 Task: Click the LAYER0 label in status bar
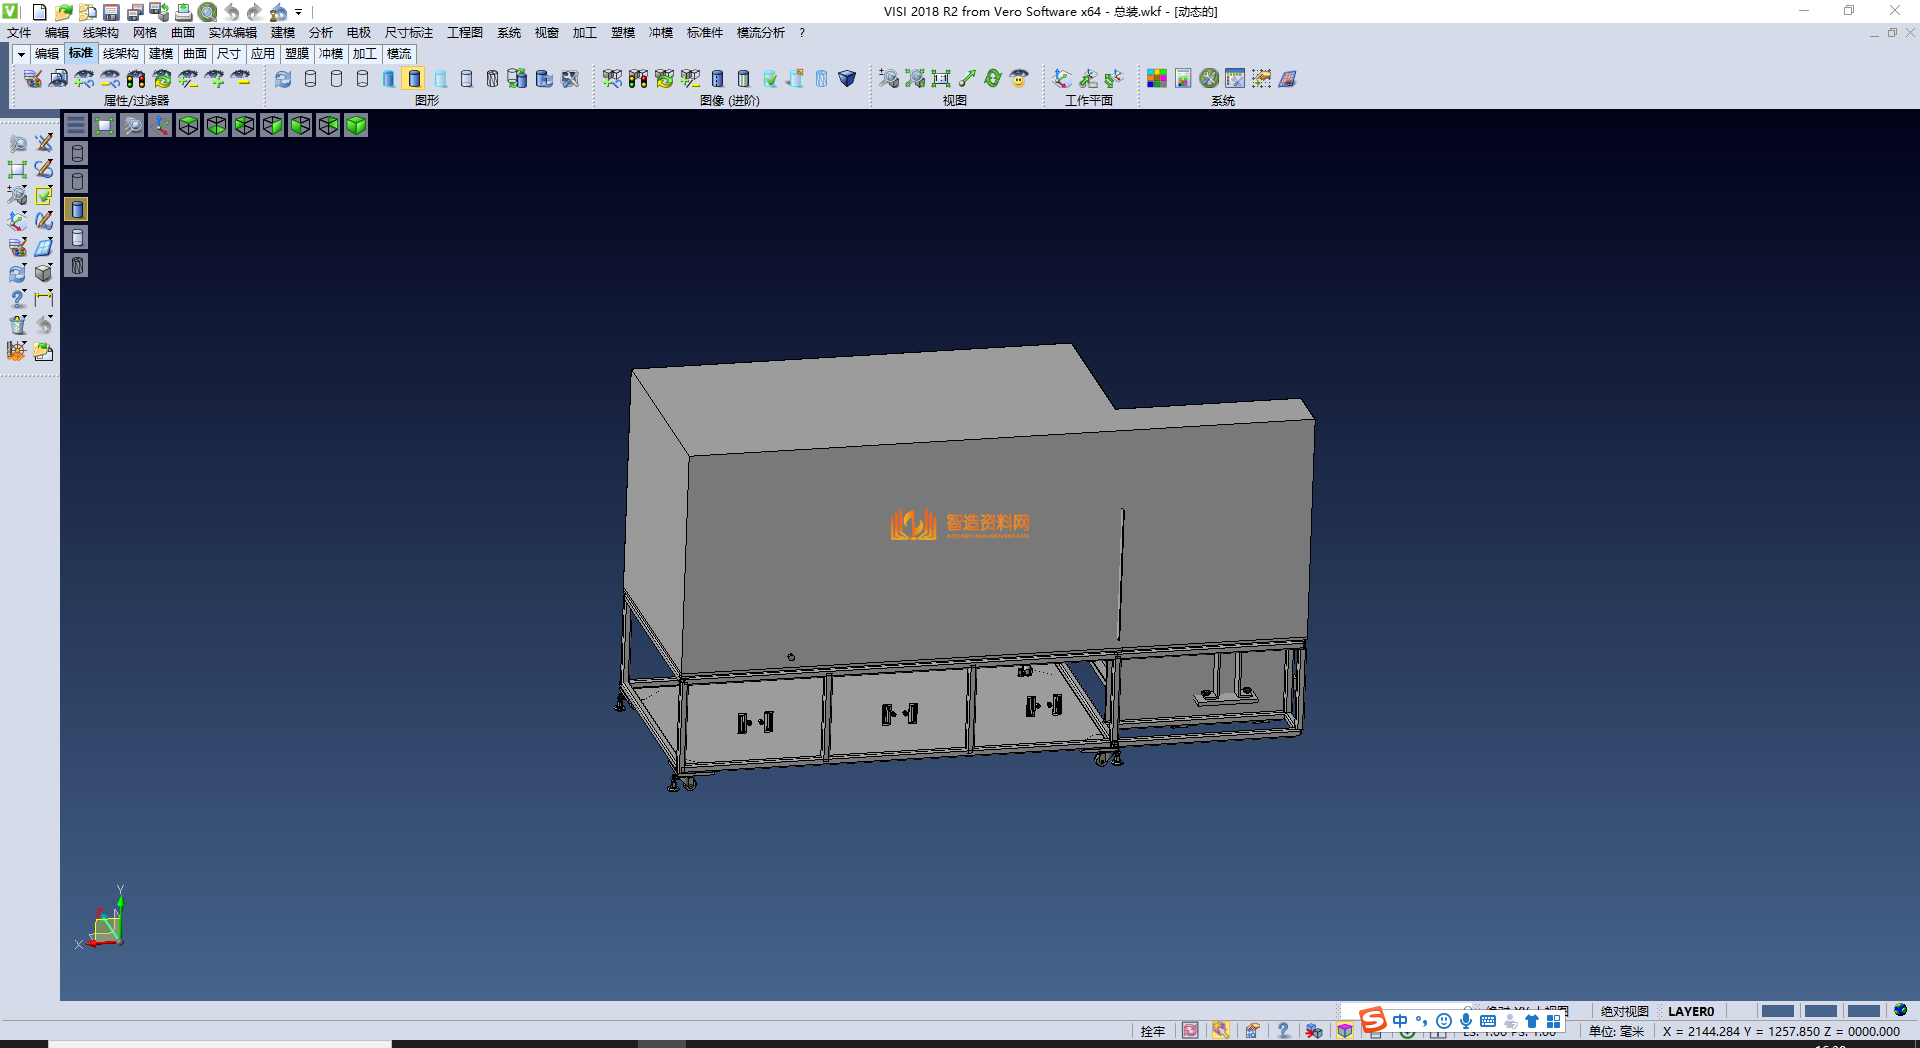[x=1690, y=1011]
